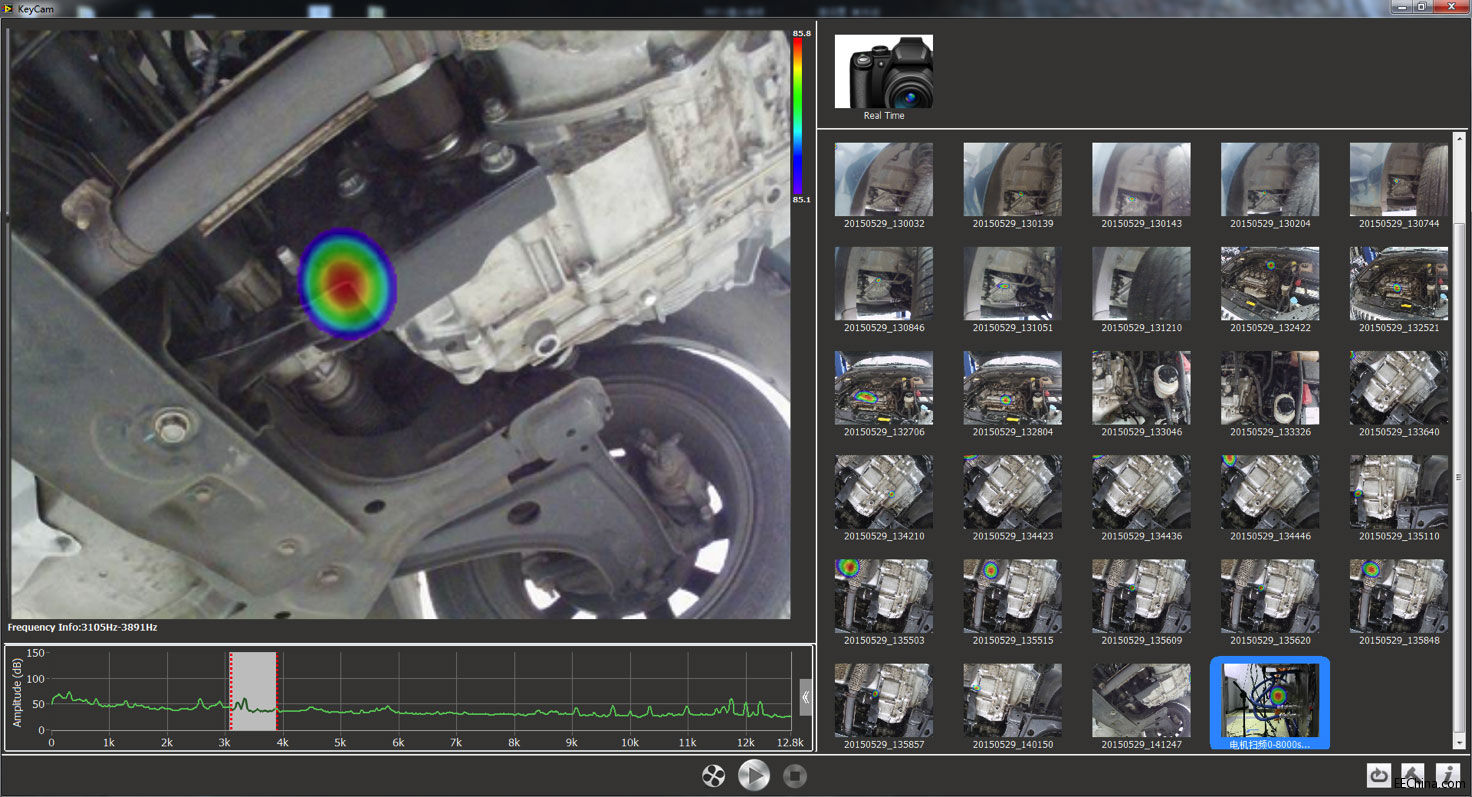
Task: Click the Real Time camera icon
Action: [883, 72]
